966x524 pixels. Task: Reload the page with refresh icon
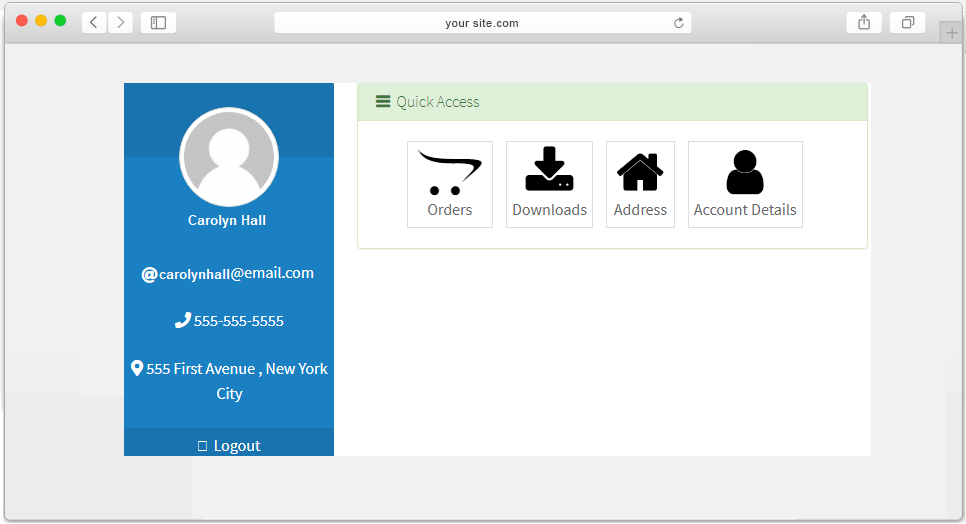[x=678, y=23]
